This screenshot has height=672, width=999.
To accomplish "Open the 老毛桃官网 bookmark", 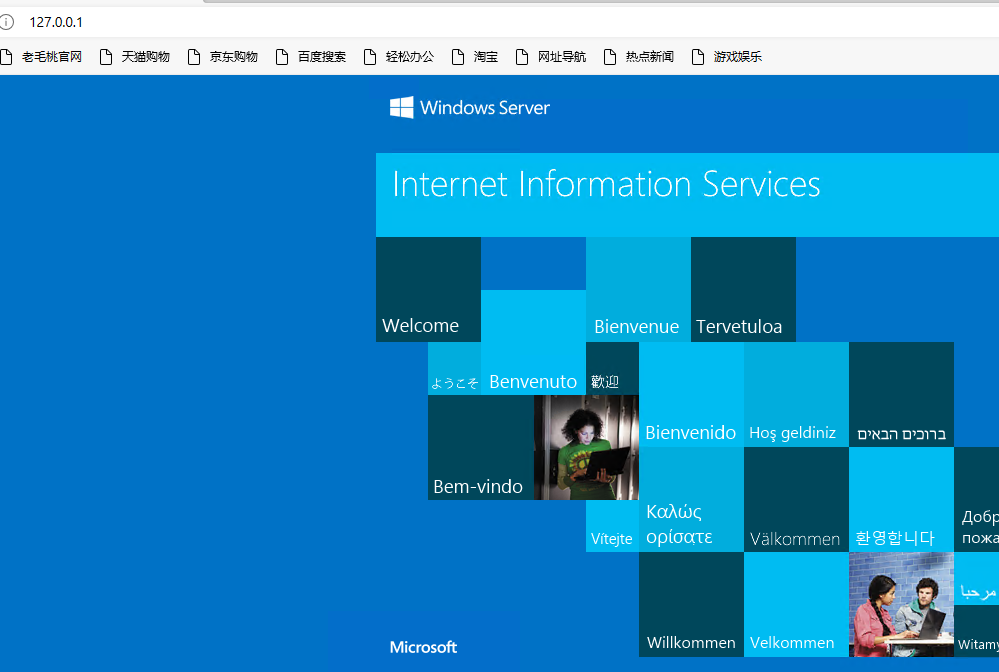I will click(42, 57).
